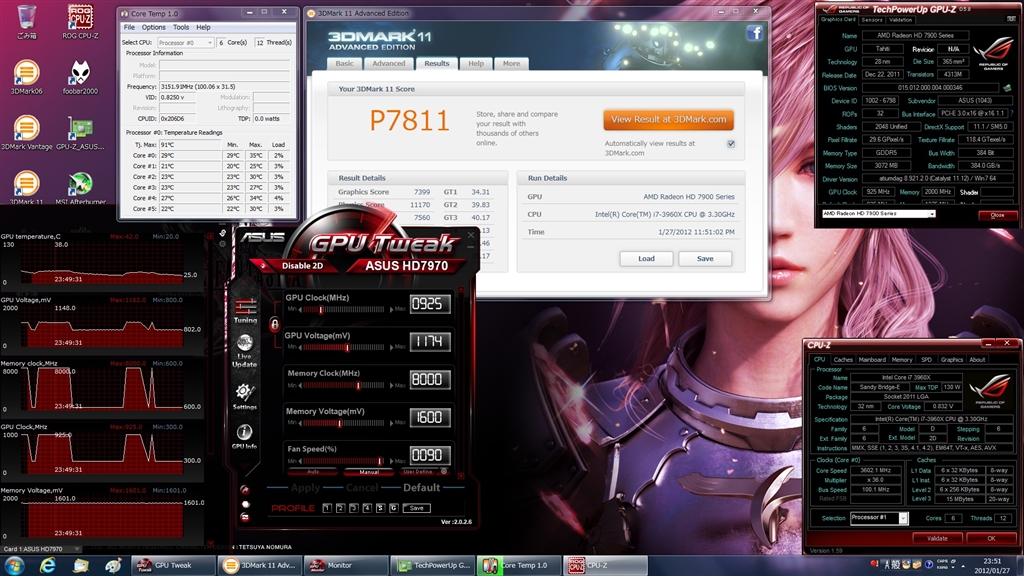Click the clock showing 23:51 in the taskbar

pyautogui.click(x=992, y=561)
